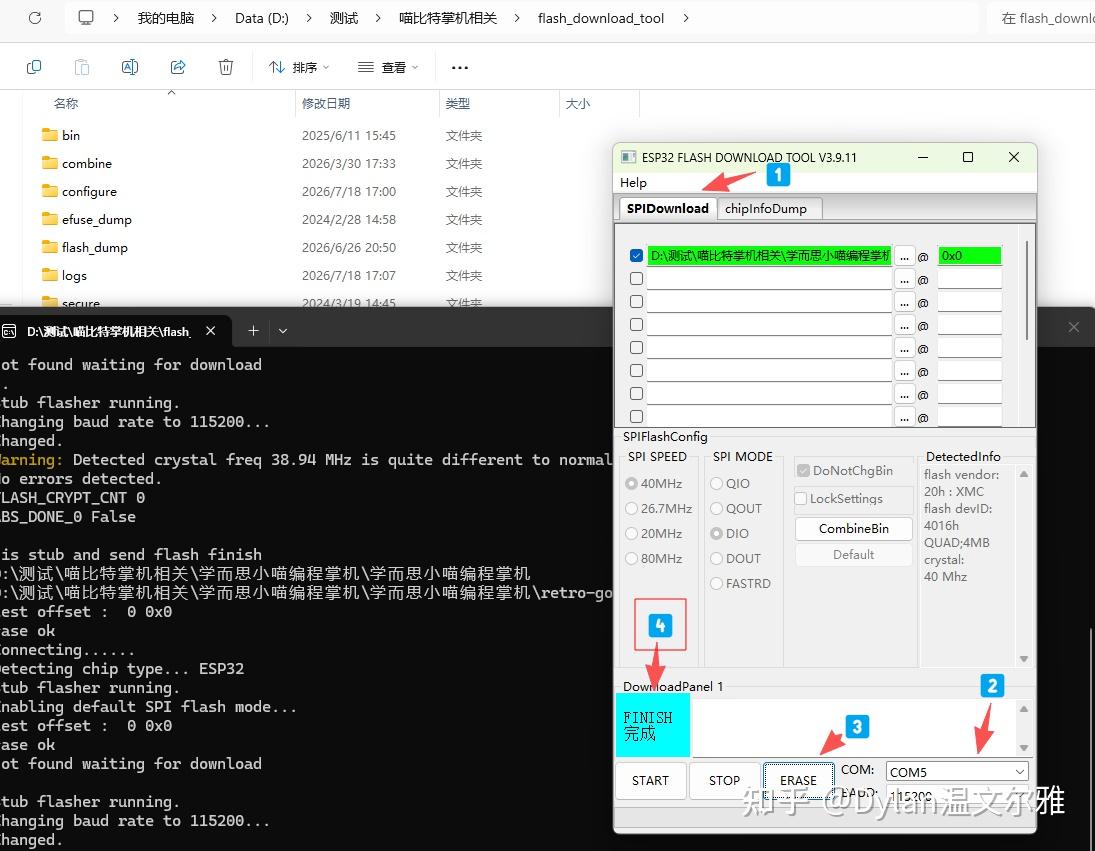Click the delete trash icon in Explorer
Image resolution: width=1095 pixels, height=851 pixels.
(x=226, y=67)
